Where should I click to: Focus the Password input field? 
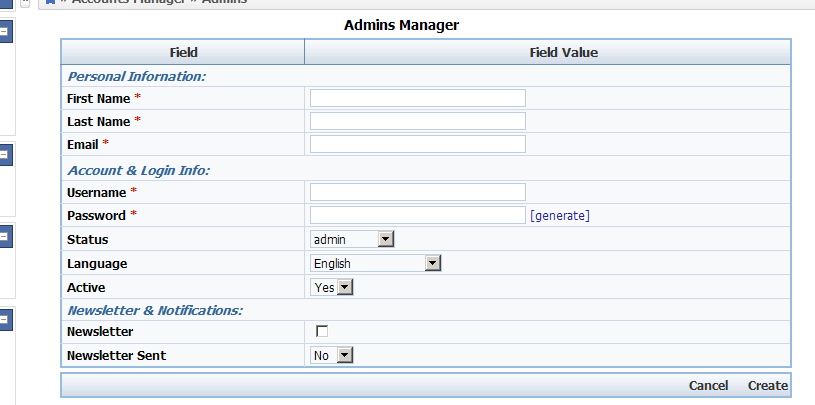click(x=417, y=215)
